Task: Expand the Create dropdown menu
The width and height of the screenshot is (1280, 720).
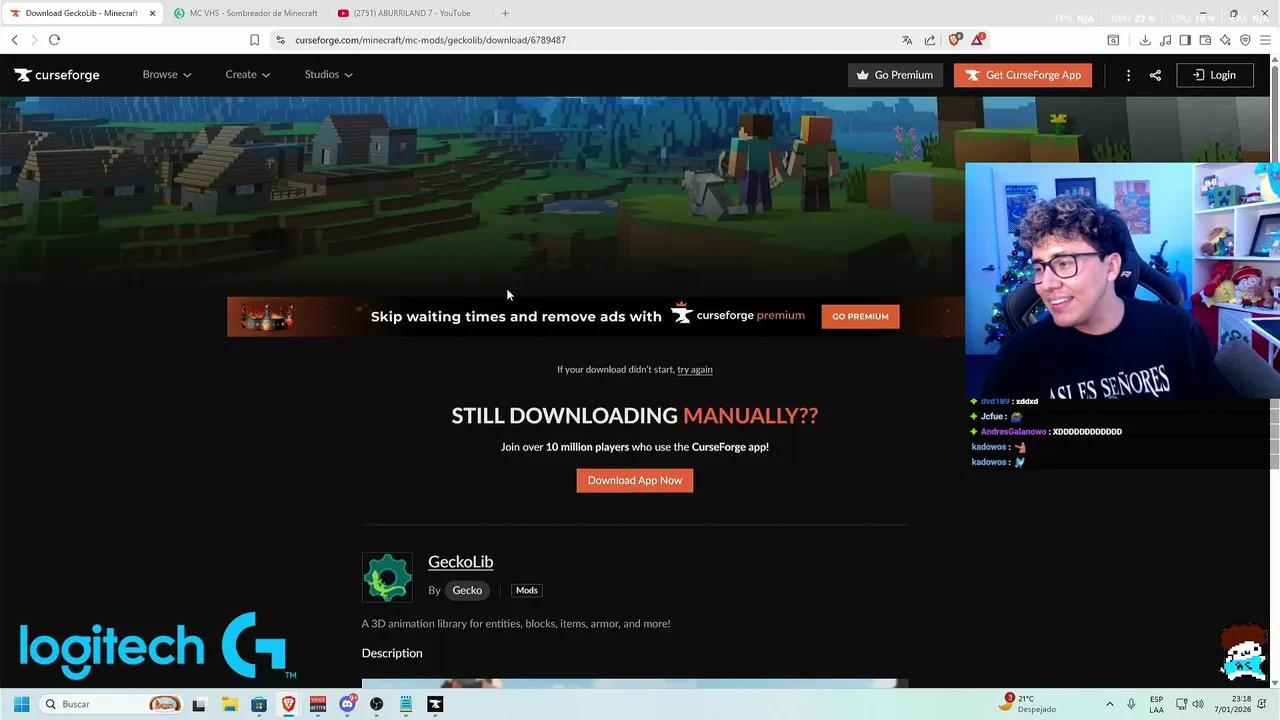Action: [x=247, y=75]
